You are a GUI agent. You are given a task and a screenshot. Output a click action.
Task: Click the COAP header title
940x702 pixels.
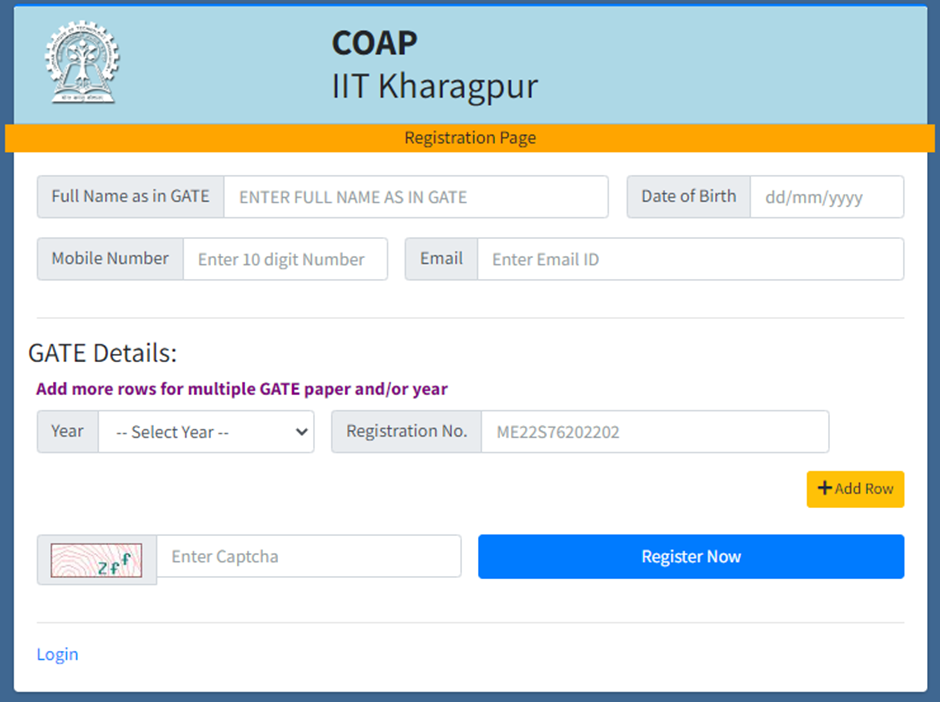374,43
